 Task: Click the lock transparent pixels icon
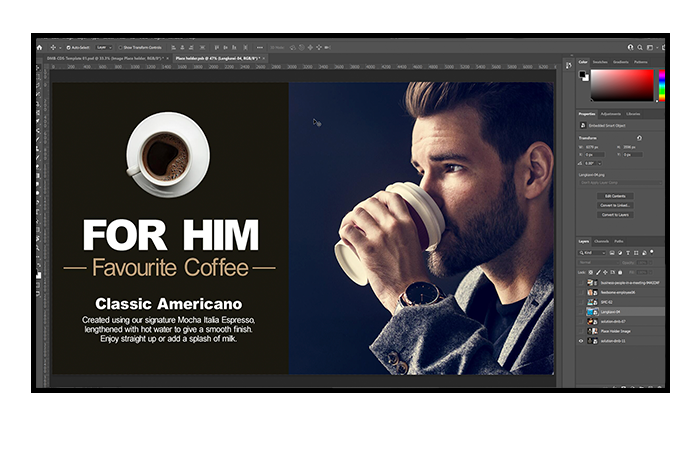coord(591,272)
